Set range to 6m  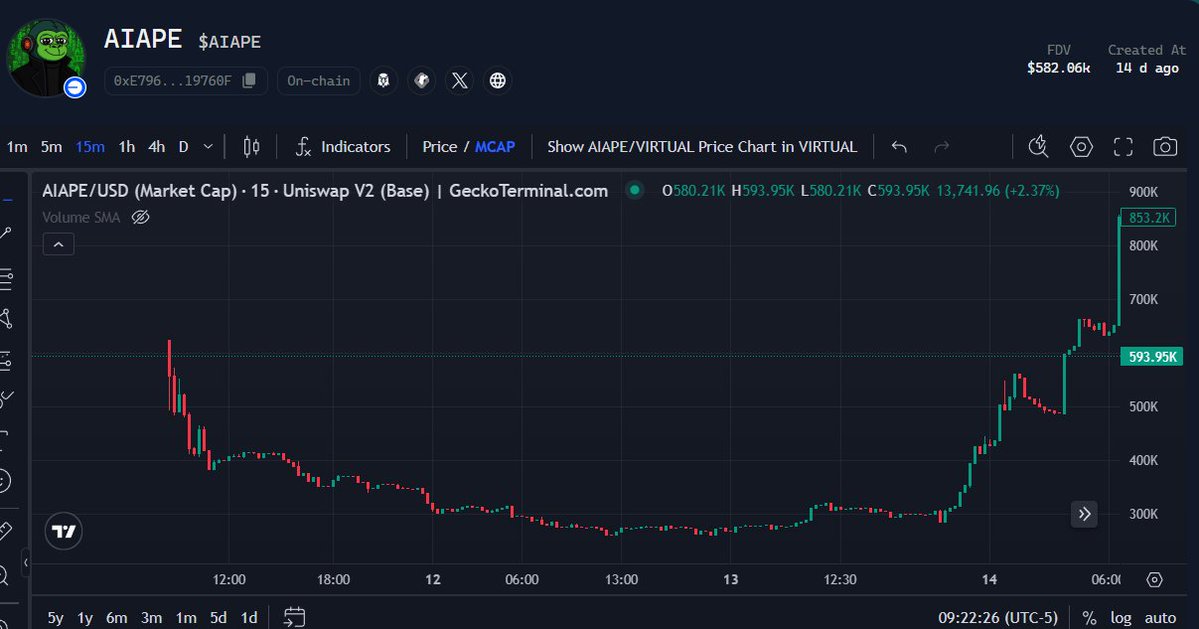[x=116, y=618]
